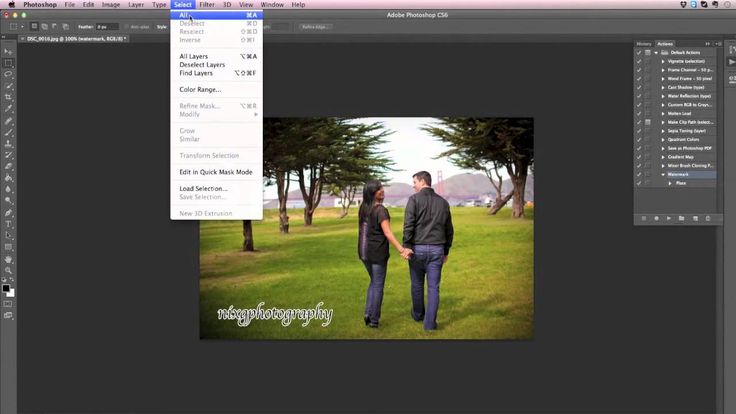
Task: Choose All Layers in Select menu
Action: pyautogui.click(x=216, y=56)
